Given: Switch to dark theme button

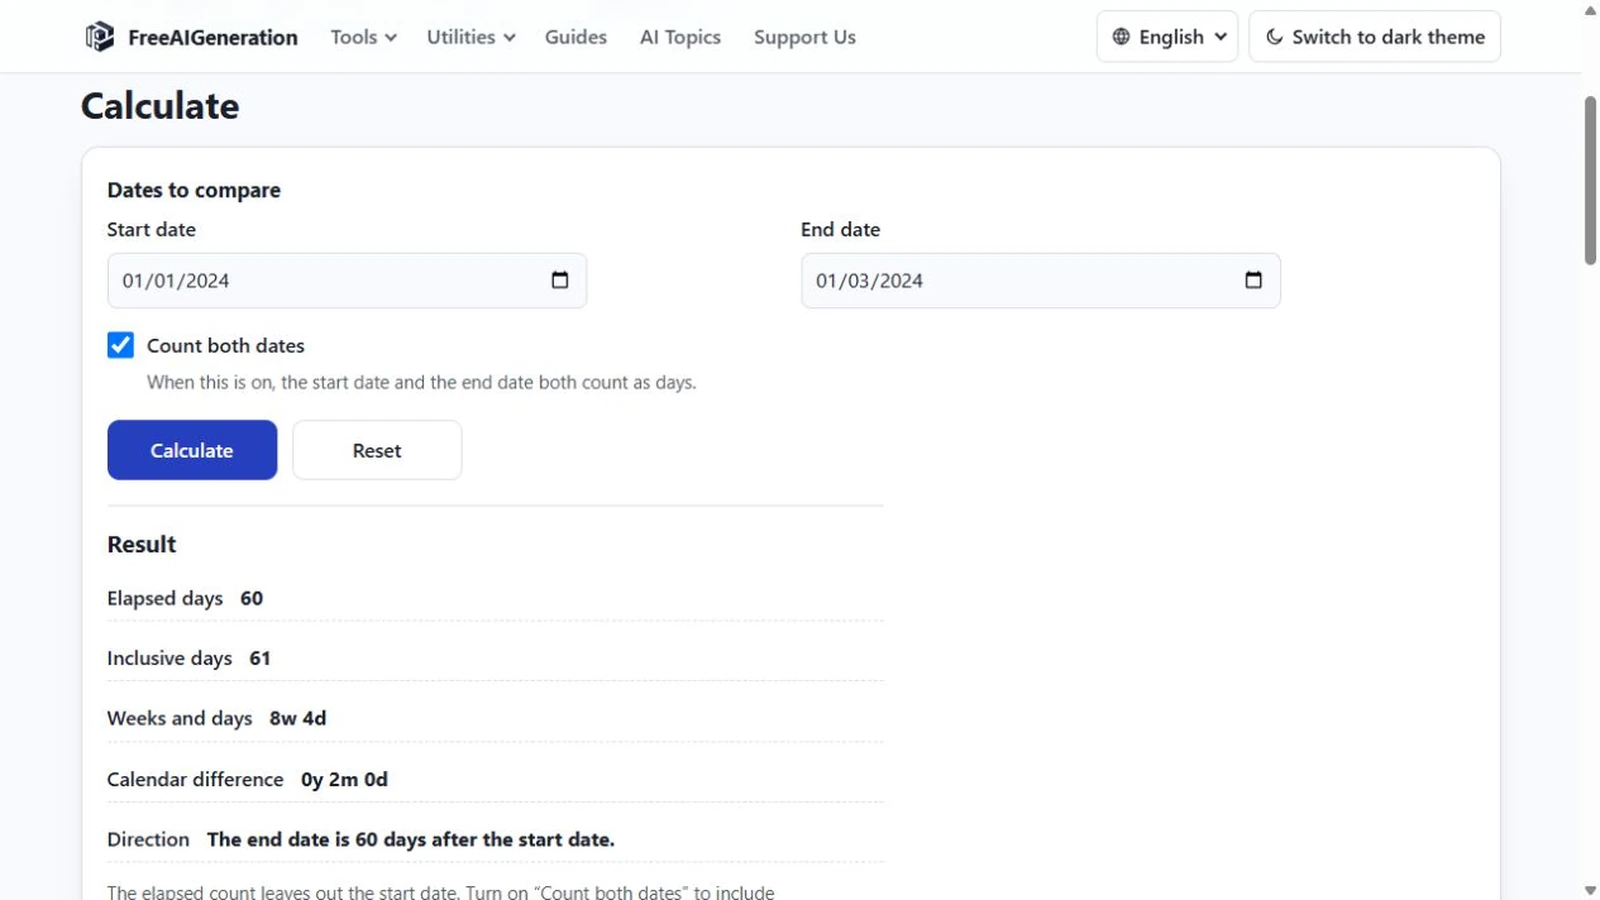Looking at the screenshot, I should [1374, 37].
